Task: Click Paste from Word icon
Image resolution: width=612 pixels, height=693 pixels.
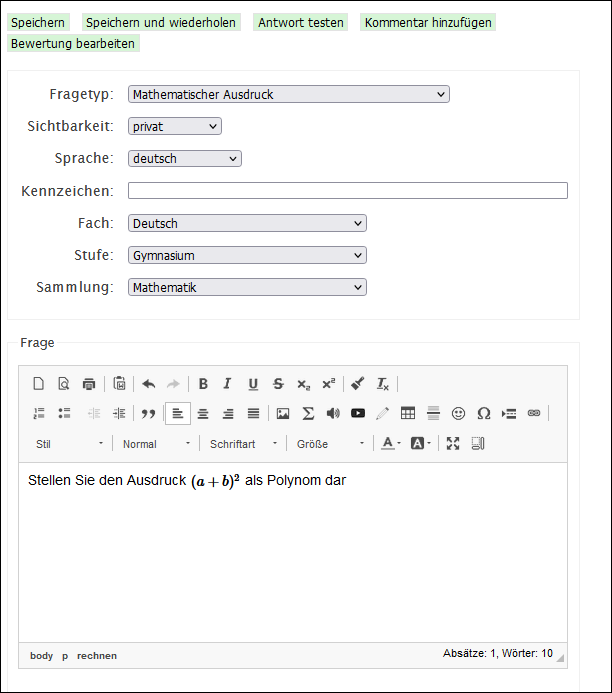Action: click(x=119, y=384)
